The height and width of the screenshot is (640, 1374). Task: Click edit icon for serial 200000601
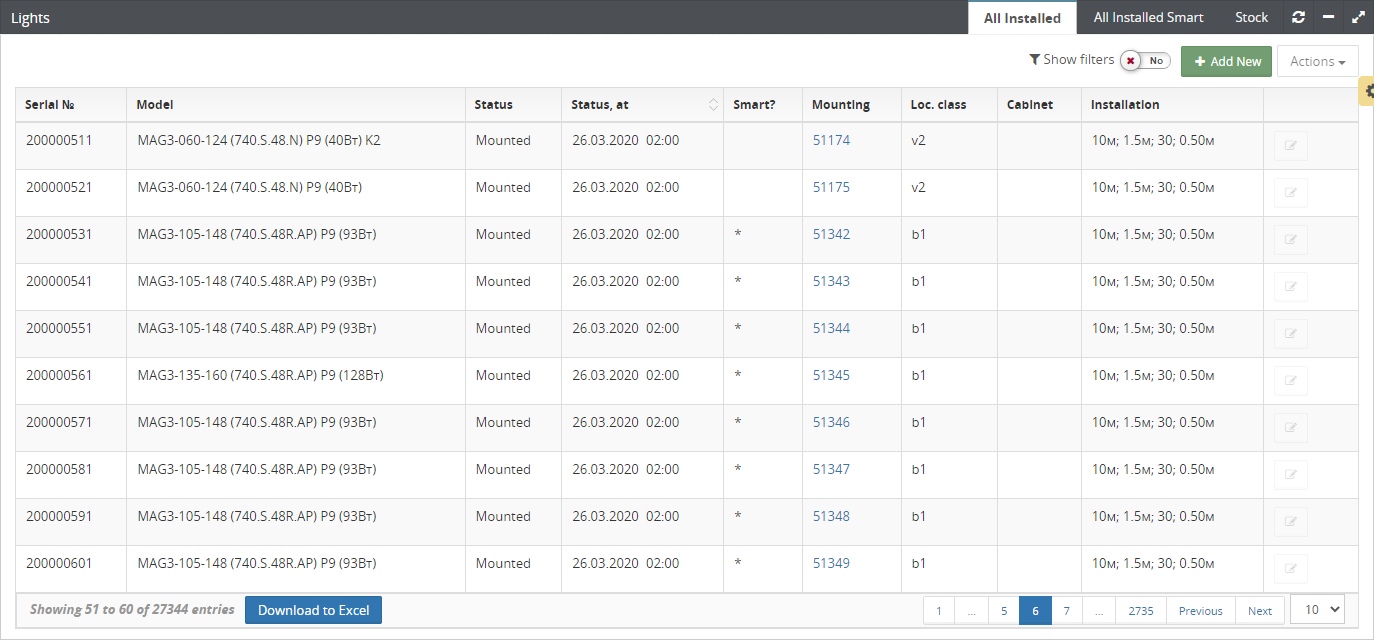[1290, 569]
